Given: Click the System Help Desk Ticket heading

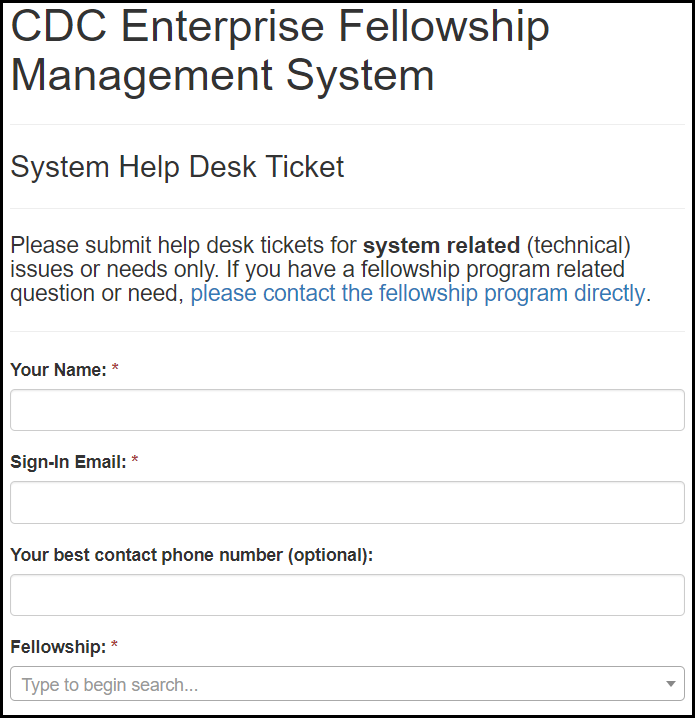Looking at the screenshot, I should coord(177,167).
